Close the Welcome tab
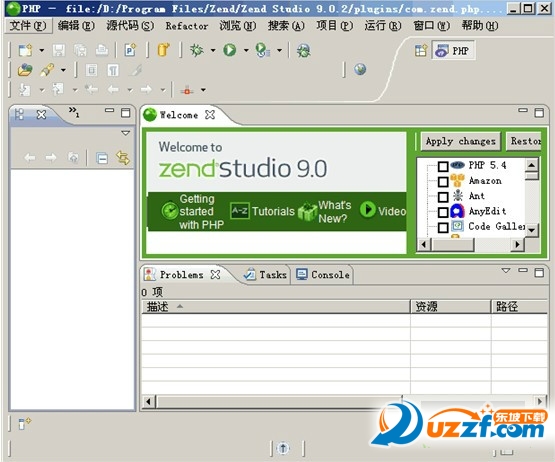 [210, 115]
